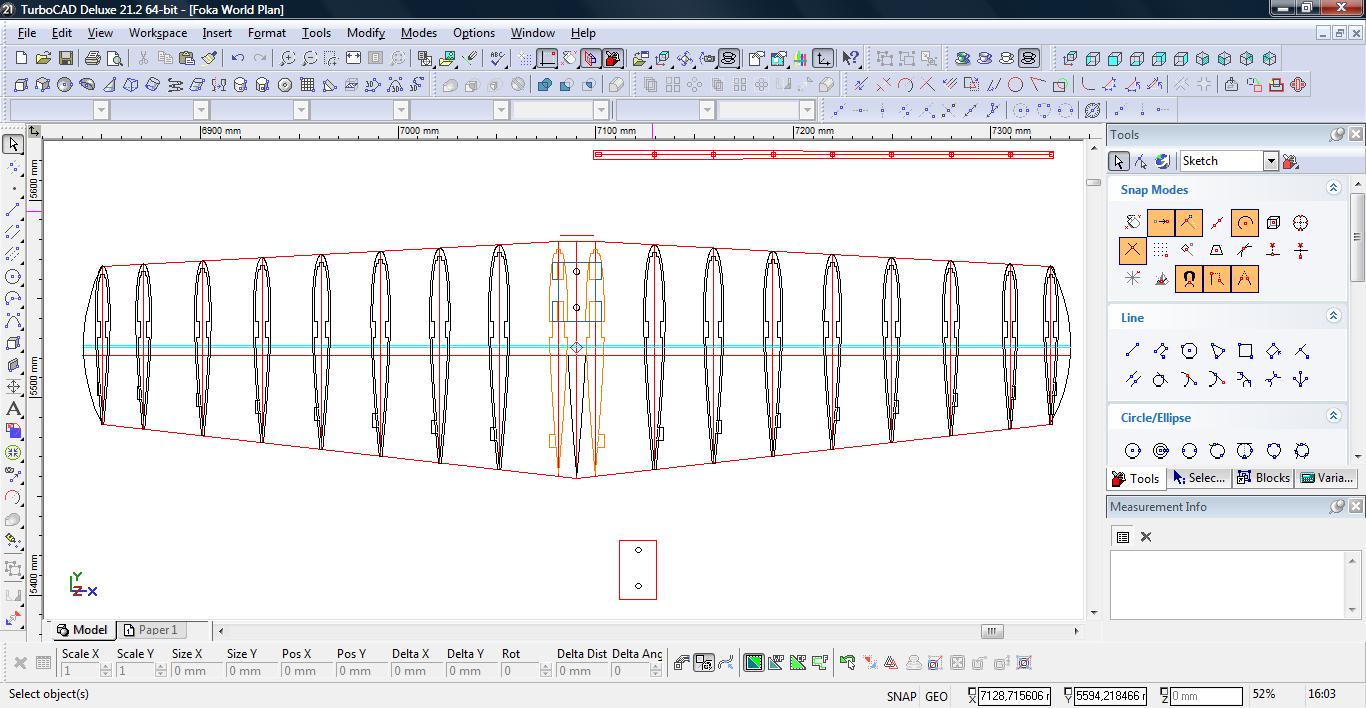The width and height of the screenshot is (1366, 708).
Task: Toggle SNAP in the status bar
Action: pos(900,696)
